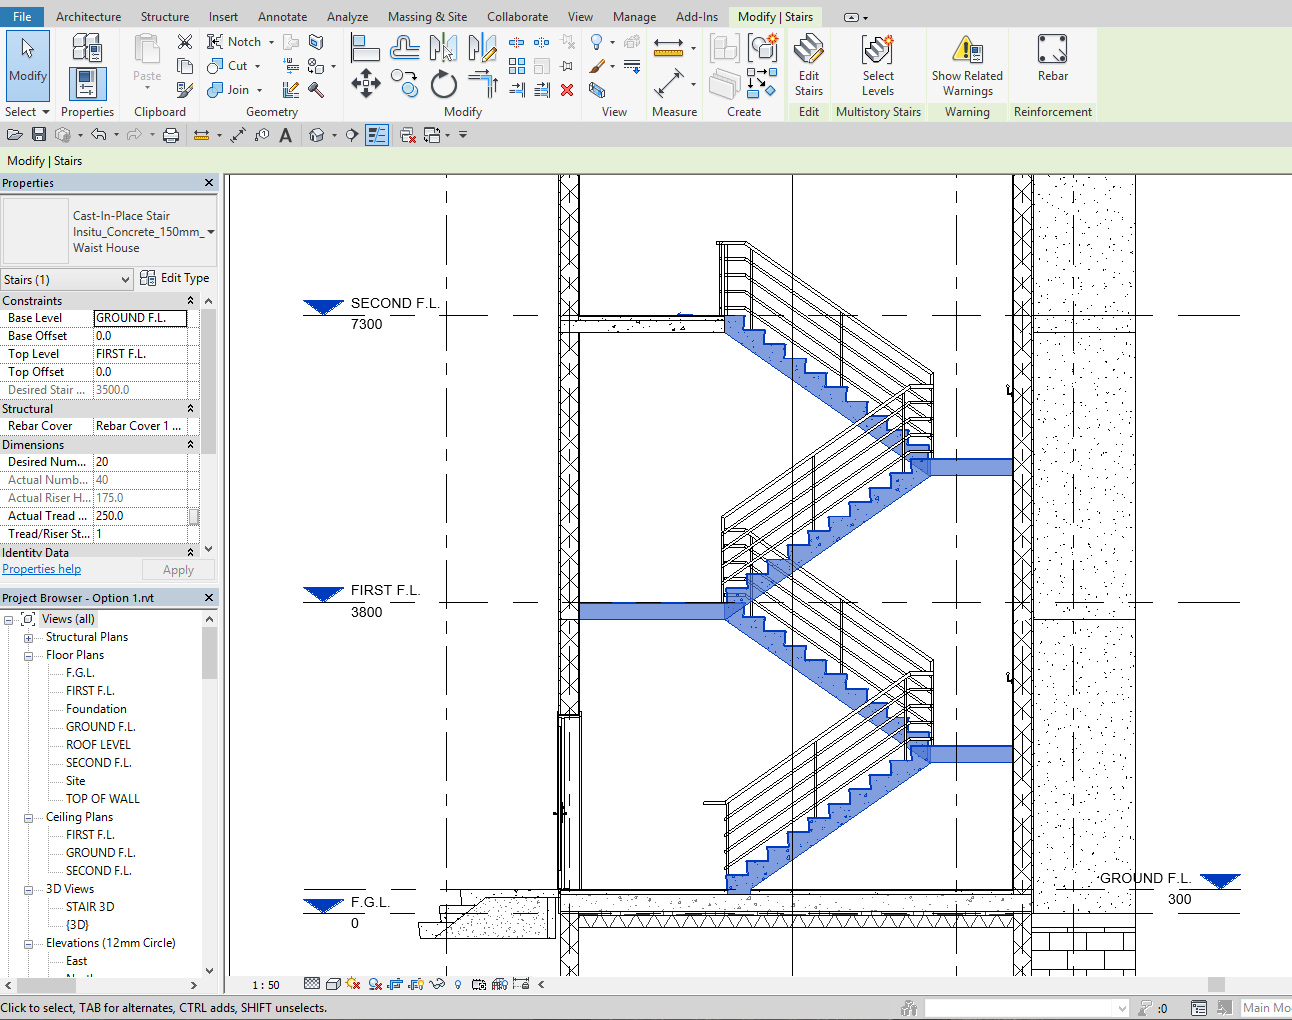Click the Save icon in quick access toolbar
1292x1020 pixels.
(39, 135)
